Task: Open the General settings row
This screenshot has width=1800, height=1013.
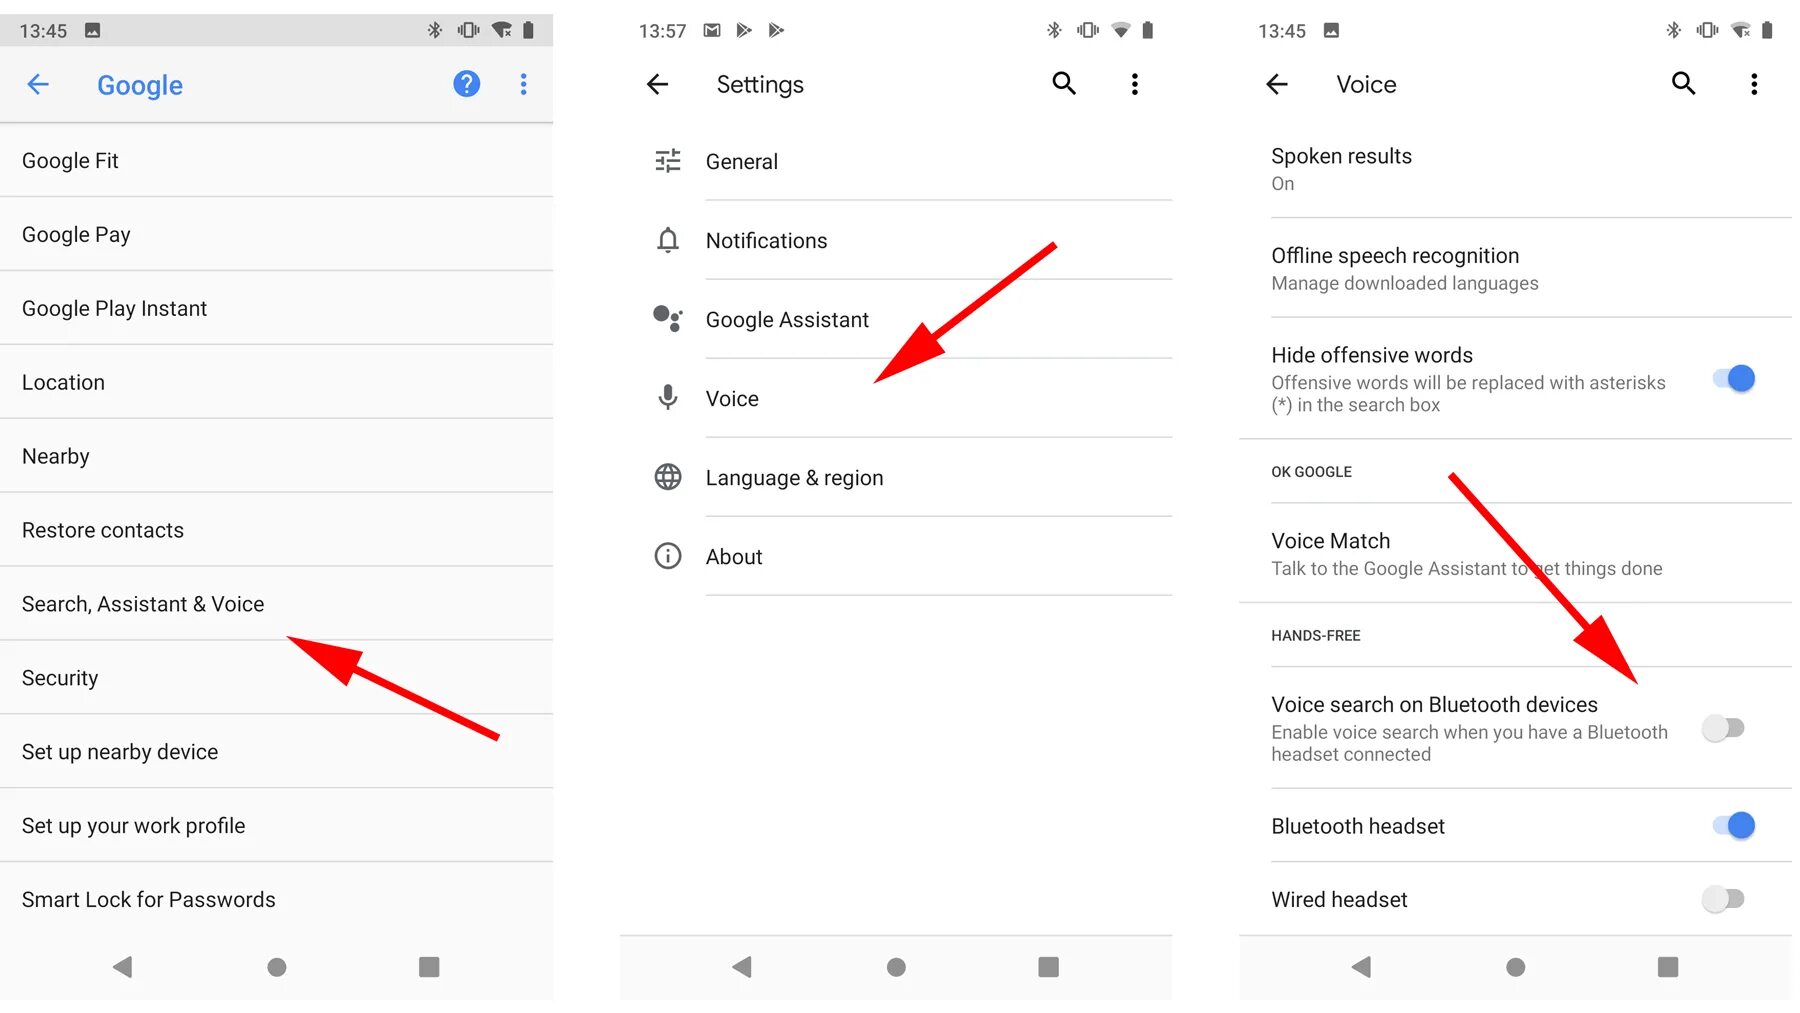Action: coord(896,161)
